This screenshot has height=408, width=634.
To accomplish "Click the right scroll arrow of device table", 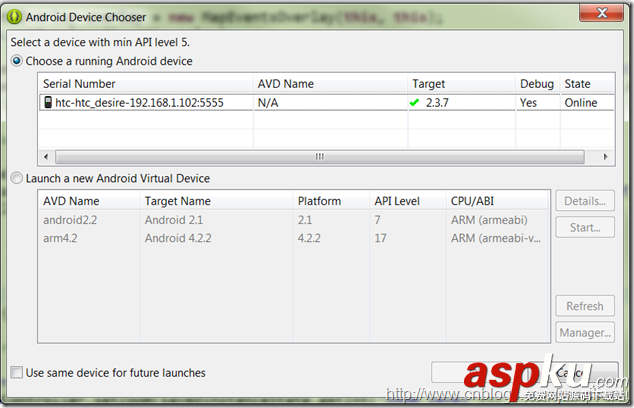I will pos(605,157).
